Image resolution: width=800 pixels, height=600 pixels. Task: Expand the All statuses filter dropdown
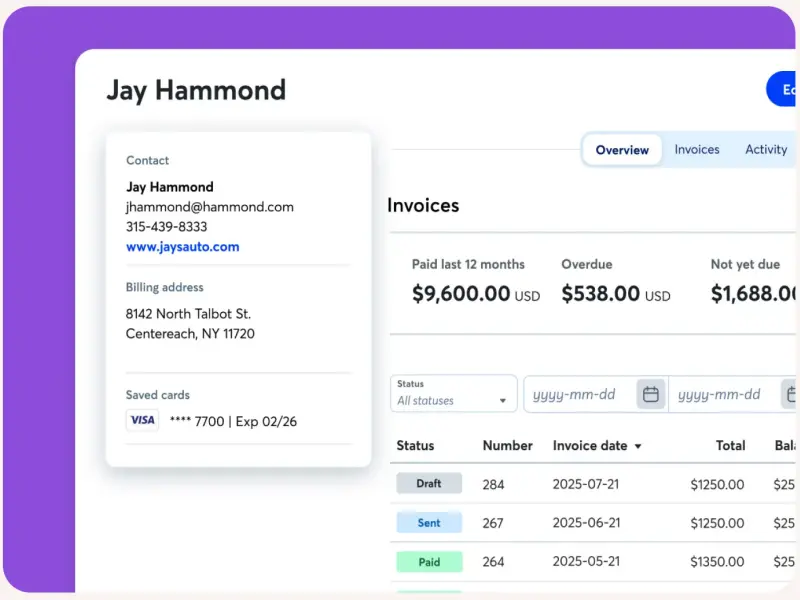pos(453,393)
